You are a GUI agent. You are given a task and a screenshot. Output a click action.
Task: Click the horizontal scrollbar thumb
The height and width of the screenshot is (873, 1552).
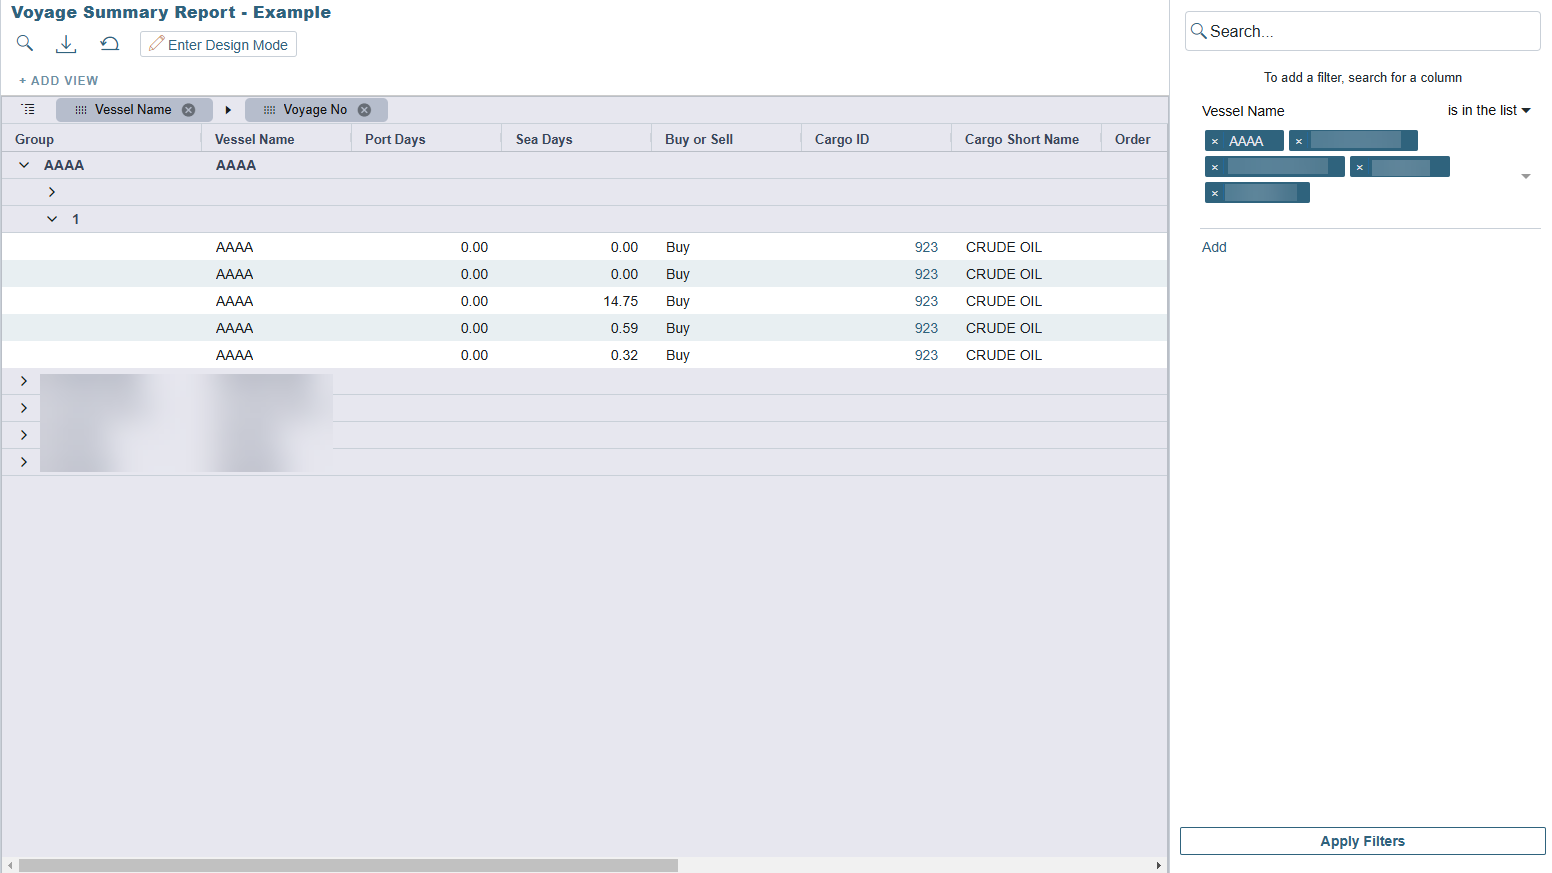click(348, 865)
